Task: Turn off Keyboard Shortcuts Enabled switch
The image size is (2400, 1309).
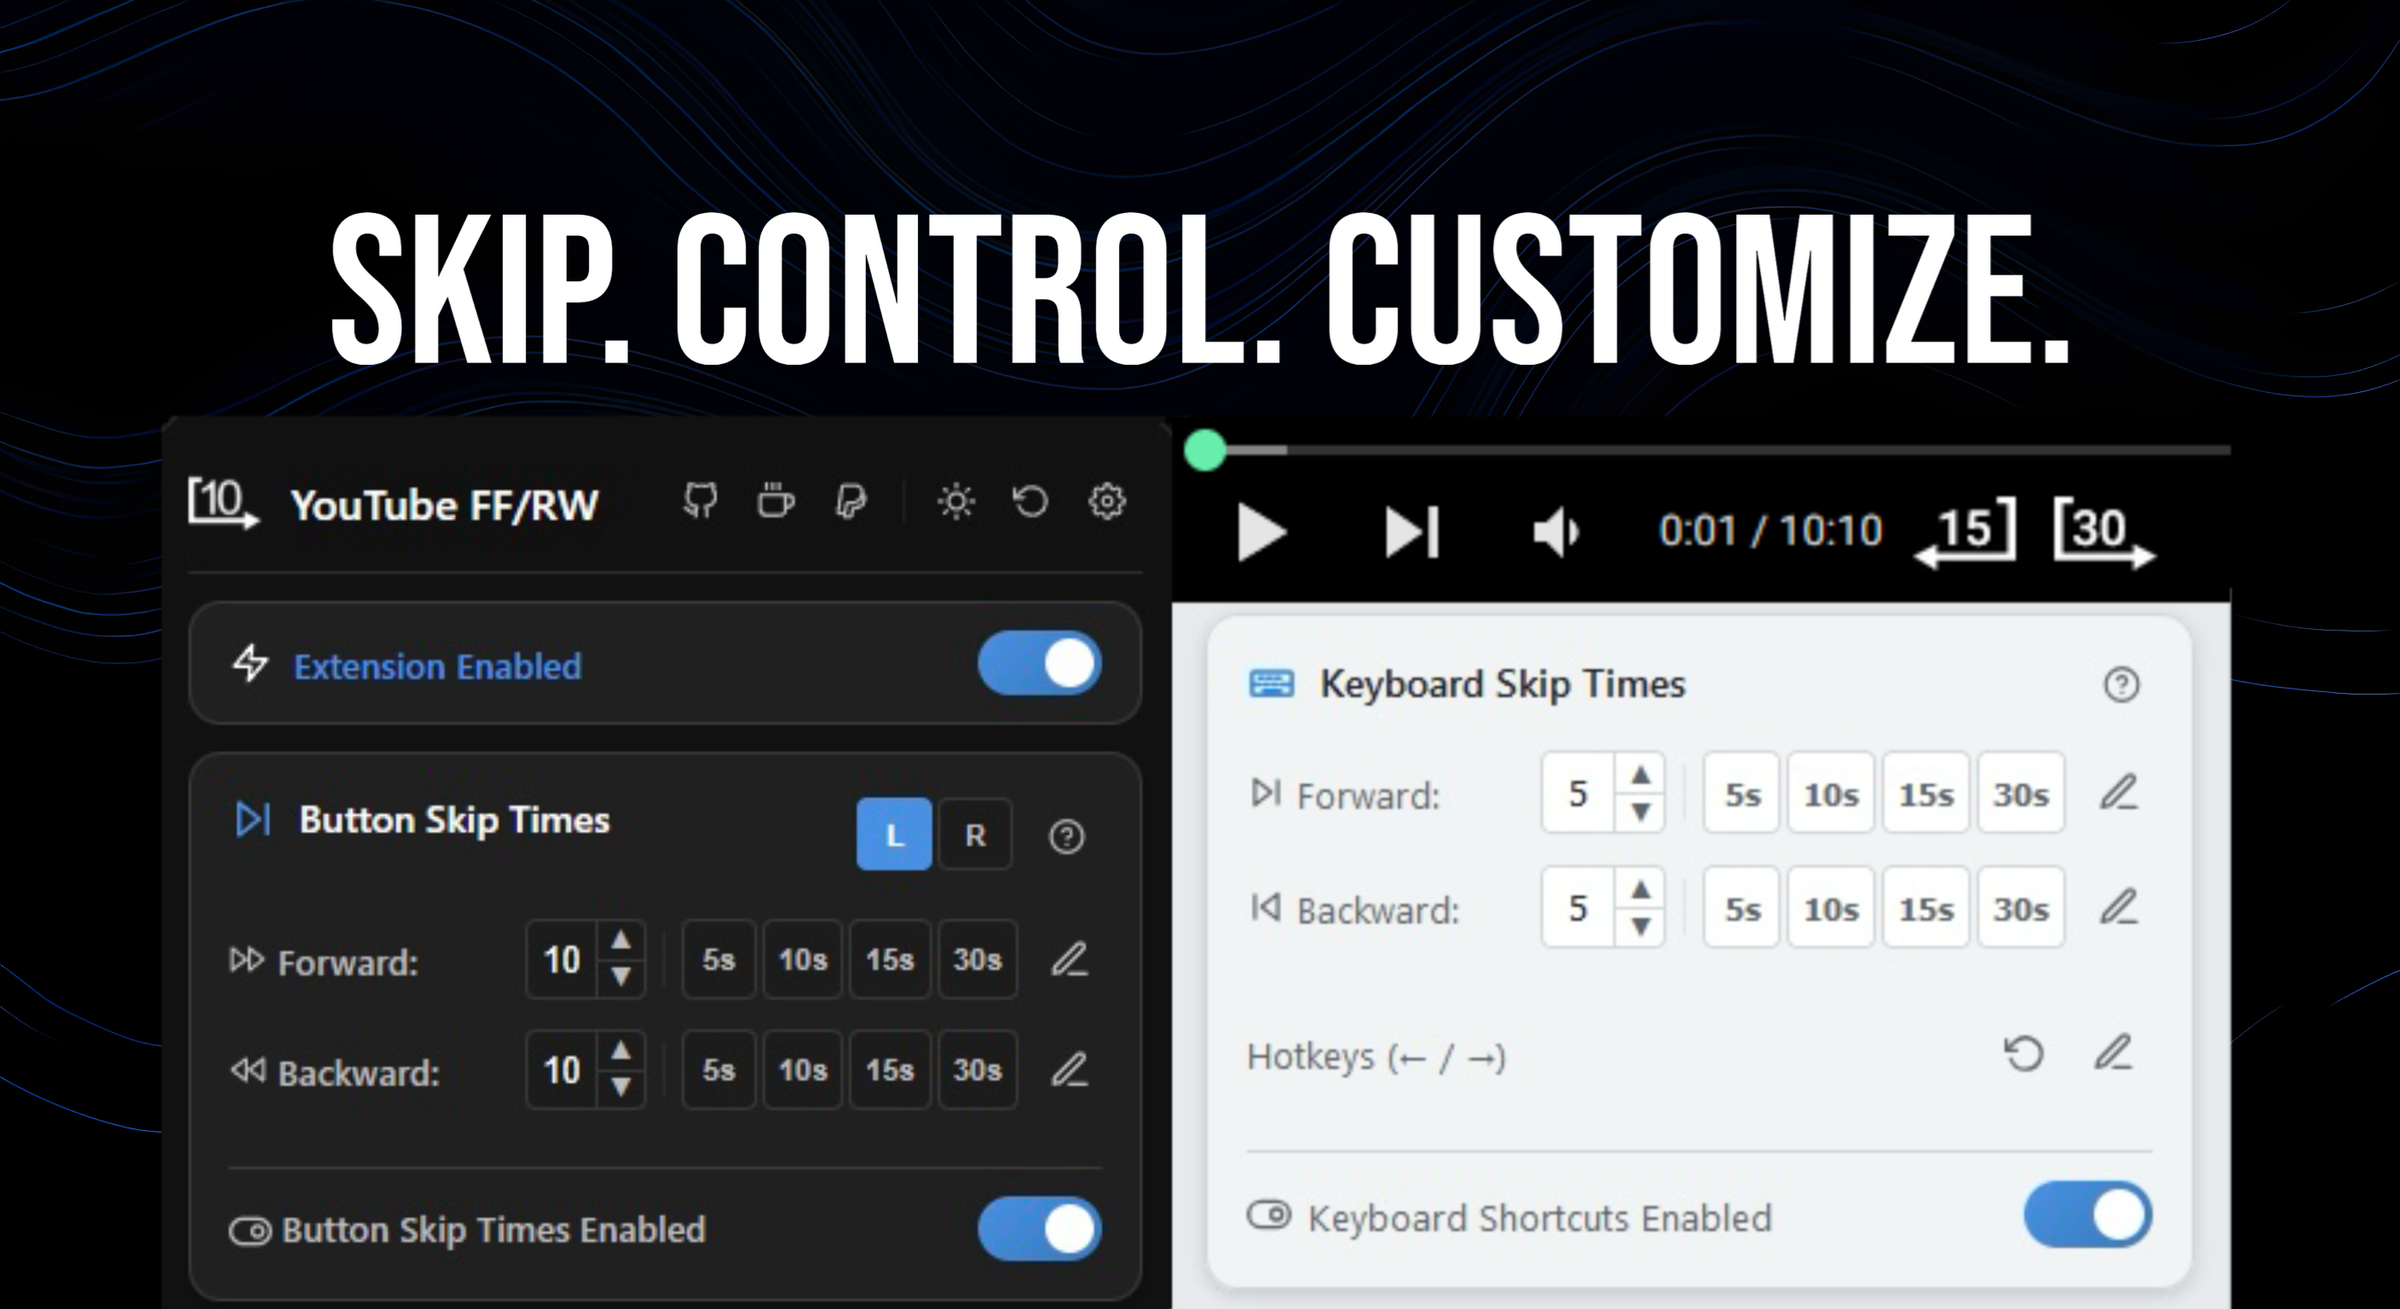Action: pyautogui.click(x=2088, y=1215)
